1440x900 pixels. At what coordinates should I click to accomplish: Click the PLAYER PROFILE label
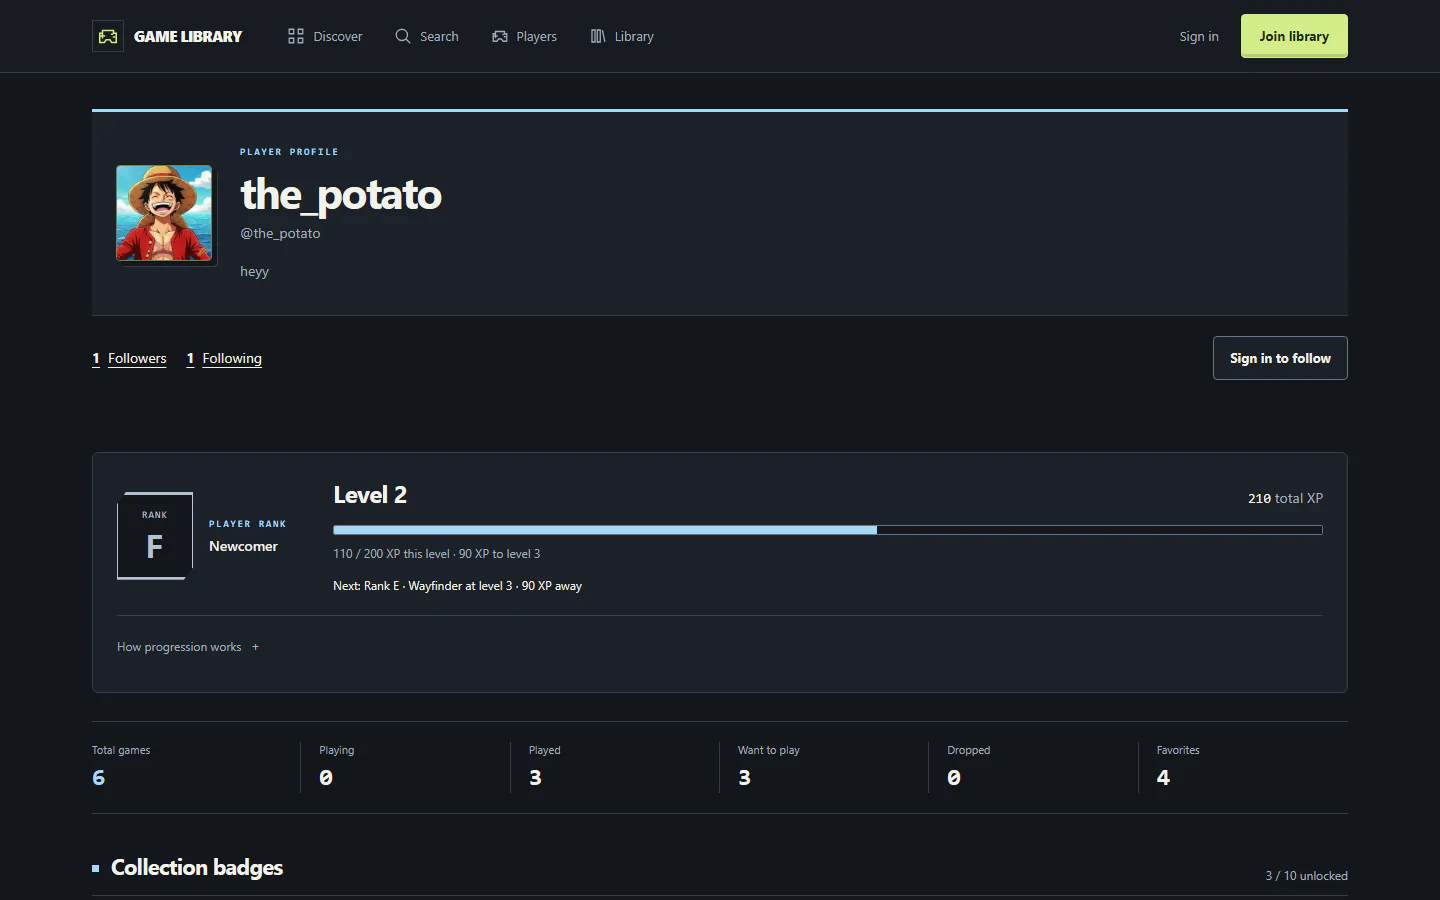coord(289,152)
